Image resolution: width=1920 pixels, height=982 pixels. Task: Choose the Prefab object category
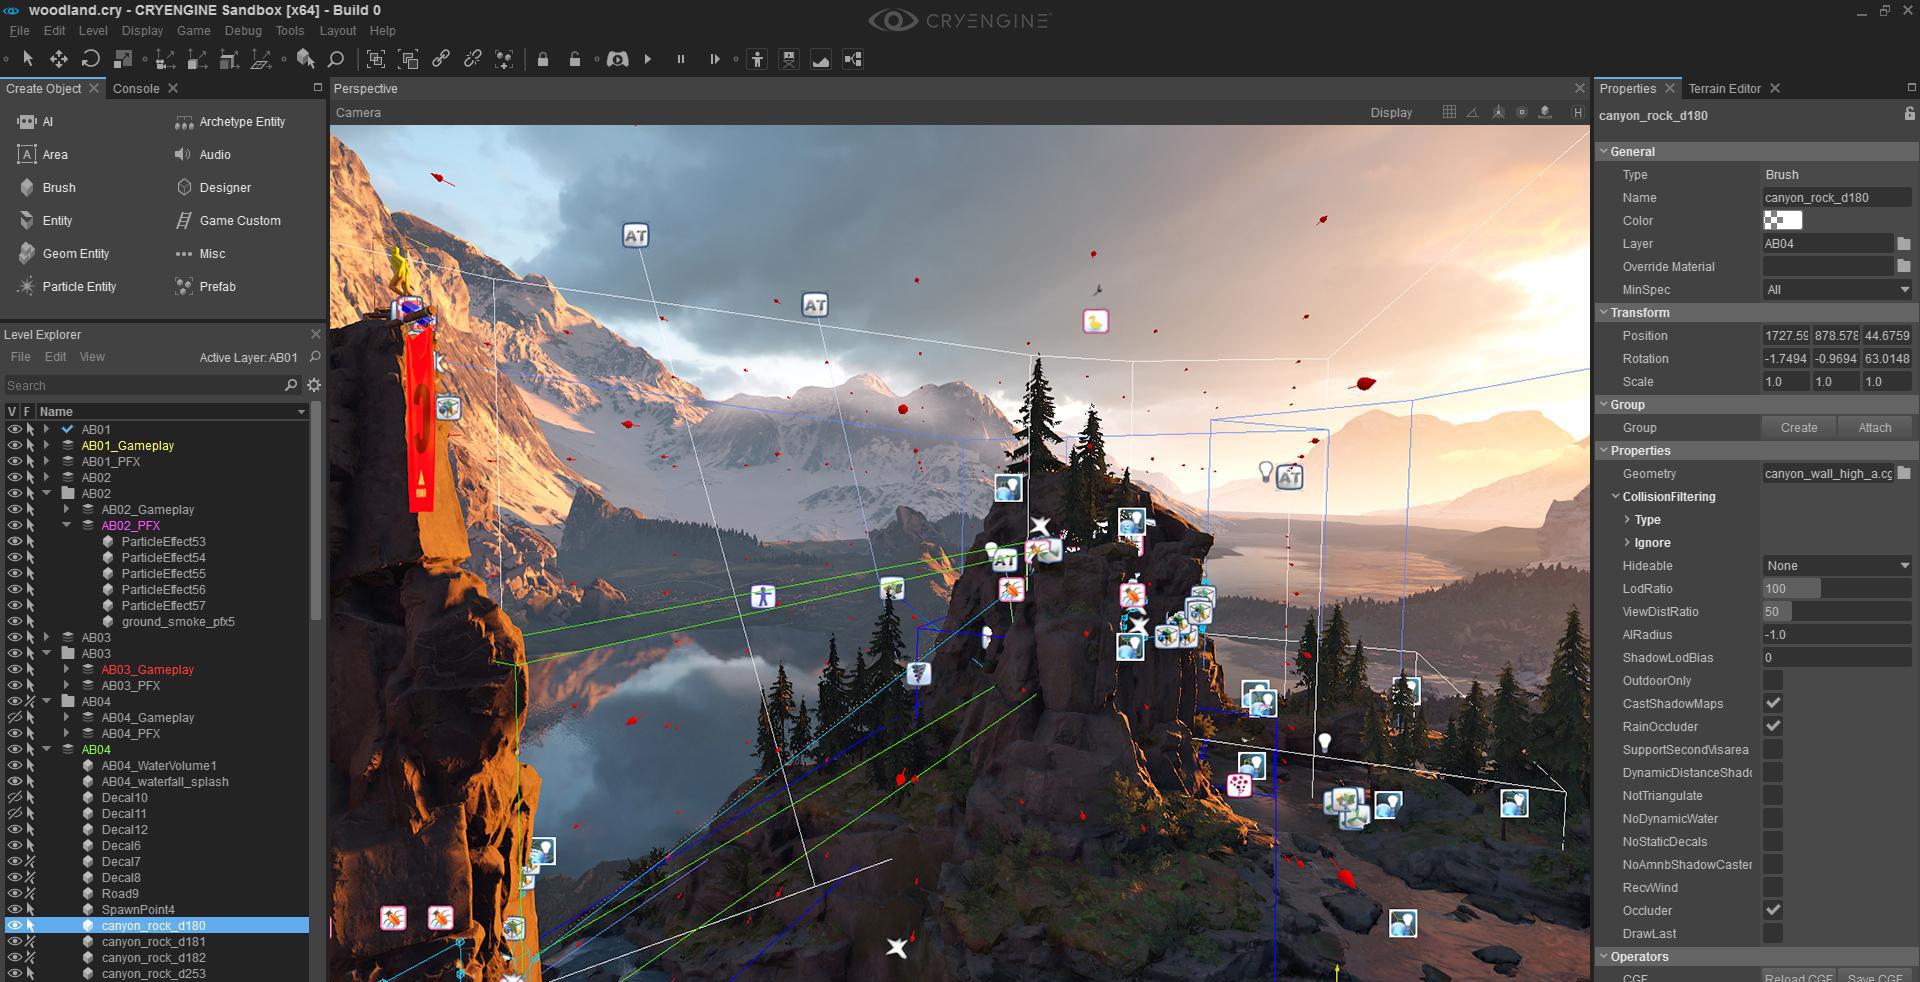pos(206,287)
